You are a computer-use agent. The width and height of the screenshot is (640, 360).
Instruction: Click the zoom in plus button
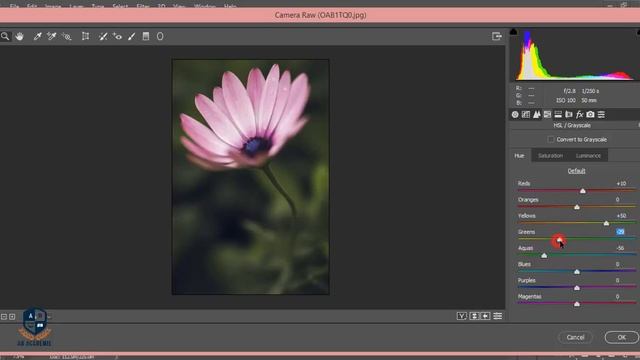click(12, 317)
